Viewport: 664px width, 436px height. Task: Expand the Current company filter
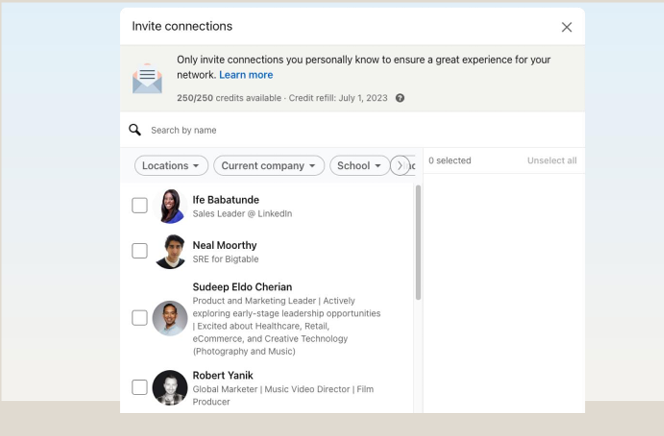[x=268, y=166]
